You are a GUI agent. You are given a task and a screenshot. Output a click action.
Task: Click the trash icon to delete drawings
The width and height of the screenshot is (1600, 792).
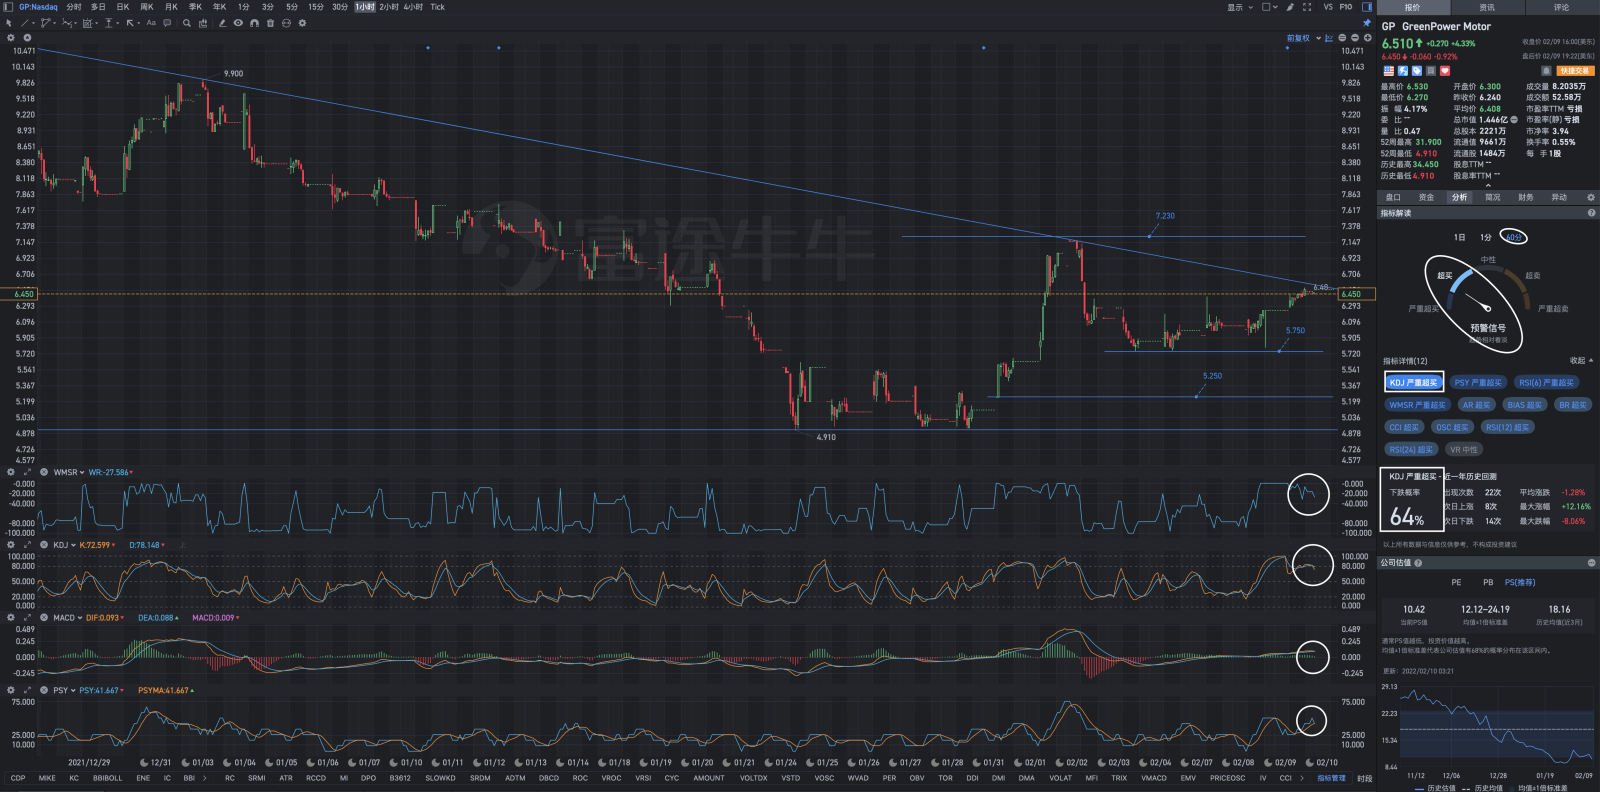[x=270, y=23]
